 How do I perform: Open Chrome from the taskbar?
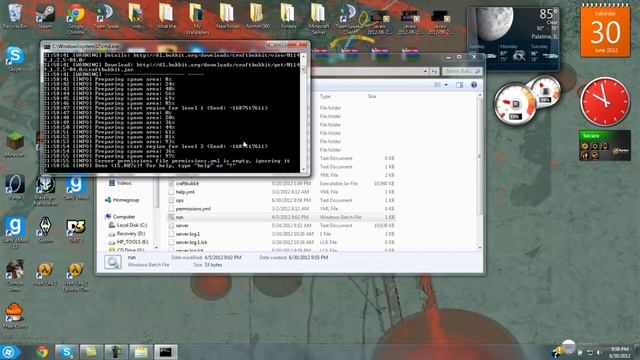point(42,351)
